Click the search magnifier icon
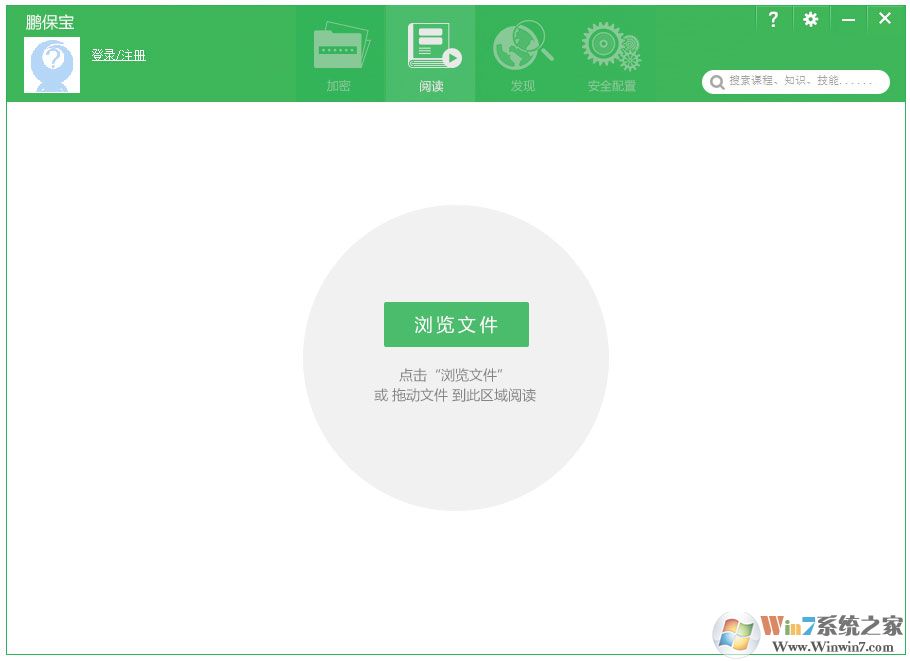This screenshot has width=910, height=661. pos(717,82)
